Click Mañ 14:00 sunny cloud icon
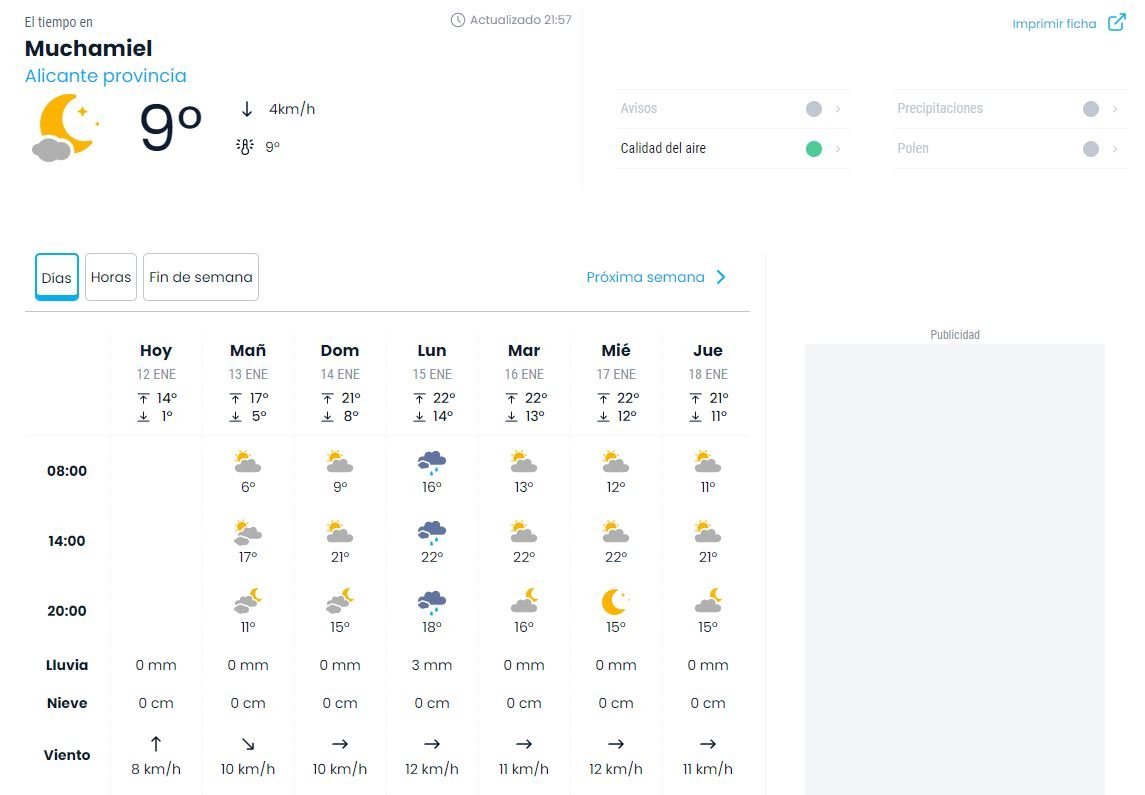This screenshot has width=1145, height=795. pos(248,532)
